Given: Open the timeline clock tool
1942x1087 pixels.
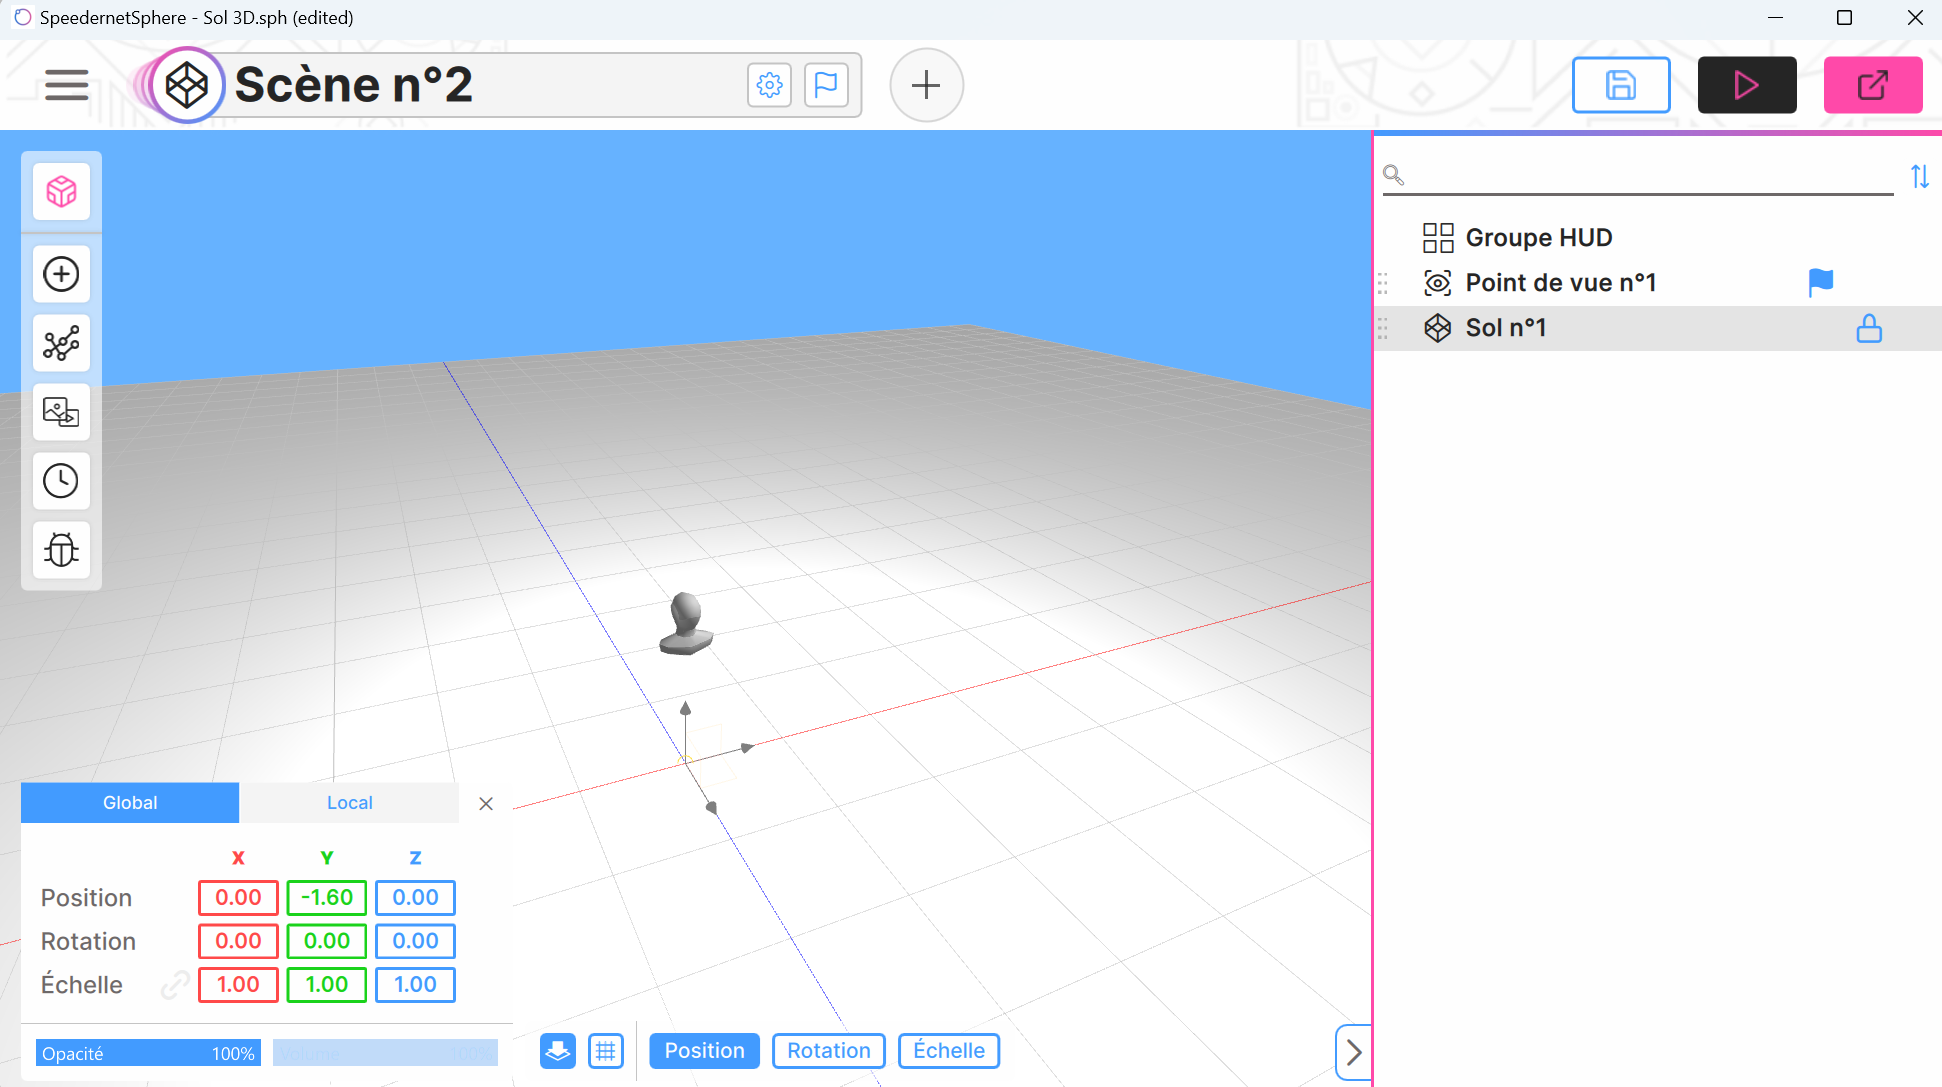Looking at the screenshot, I should click(61, 481).
